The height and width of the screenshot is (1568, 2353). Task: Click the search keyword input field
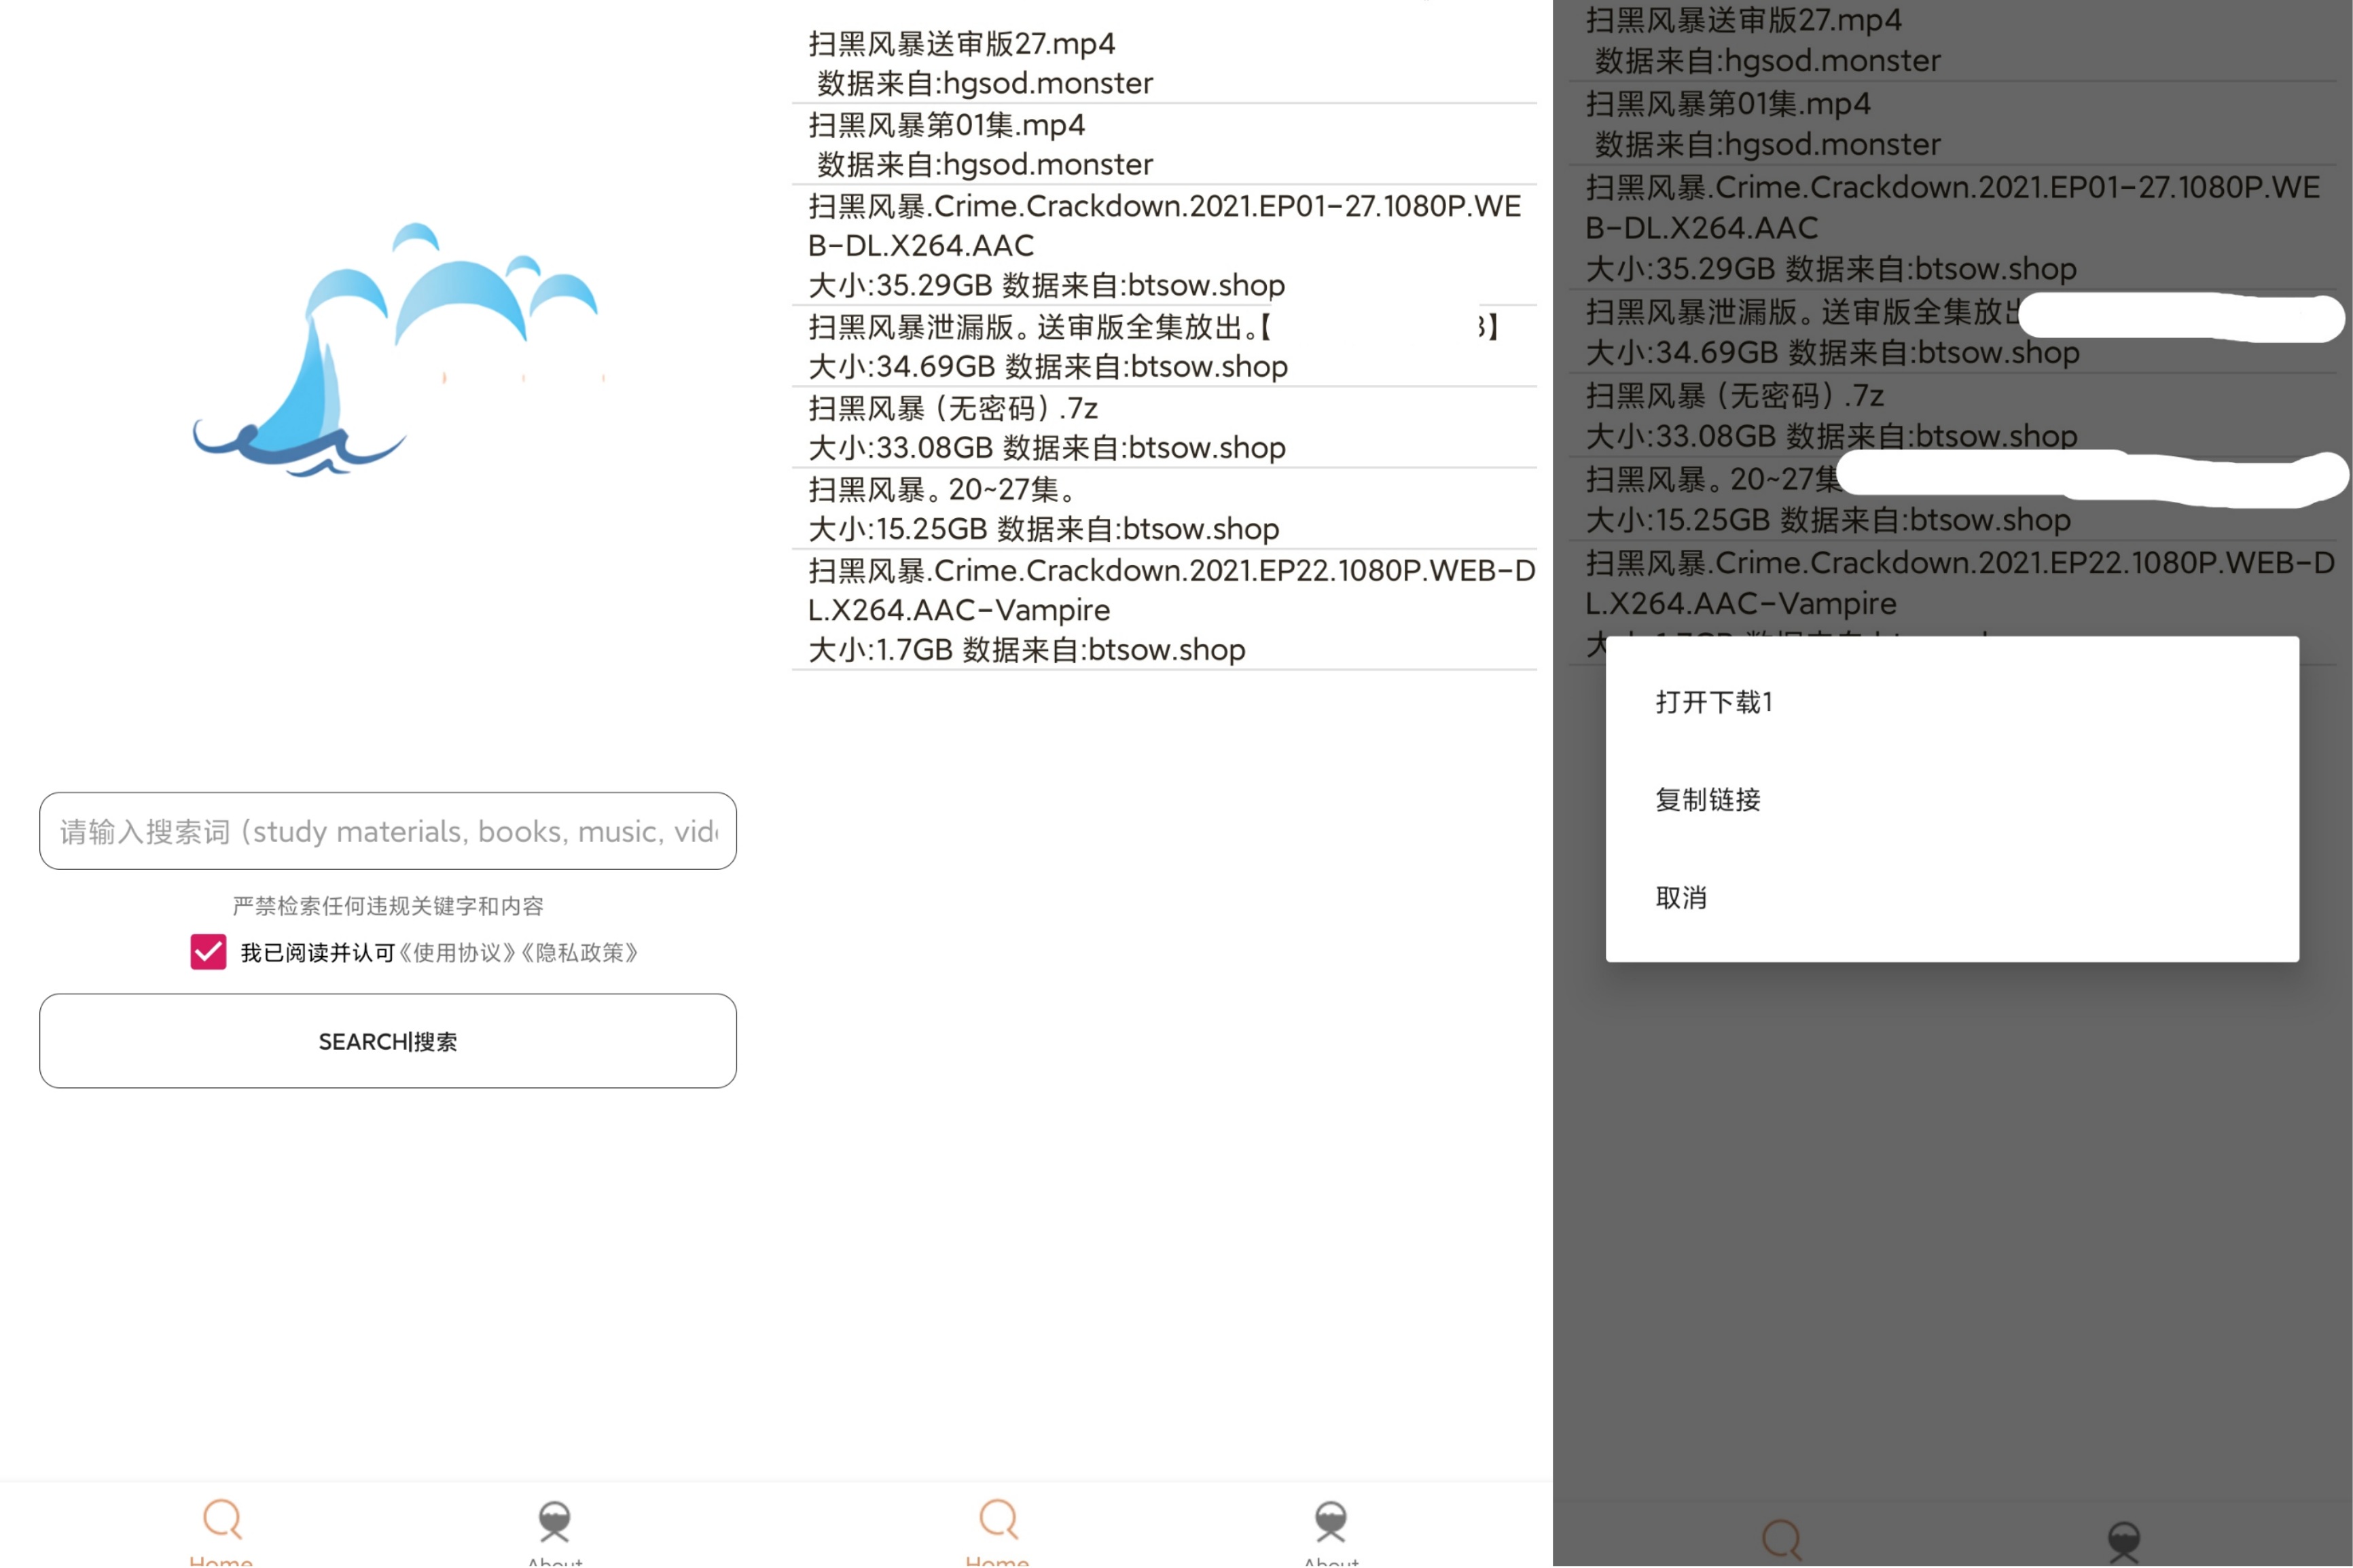click(x=389, y=831)
